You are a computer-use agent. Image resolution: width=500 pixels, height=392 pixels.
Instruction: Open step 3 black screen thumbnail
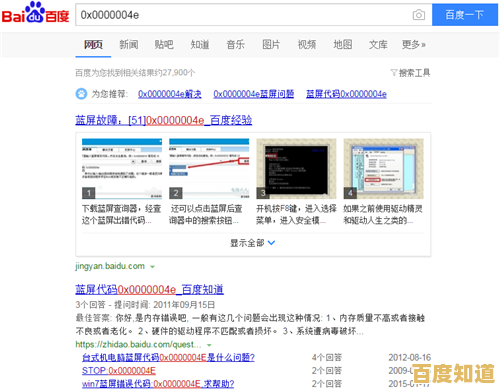(x=296, y=169)
